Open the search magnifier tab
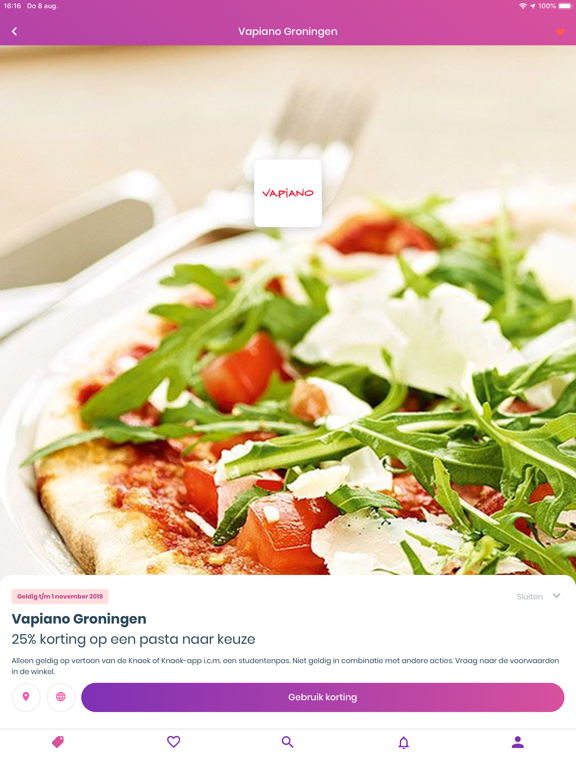 click(288, 742)
